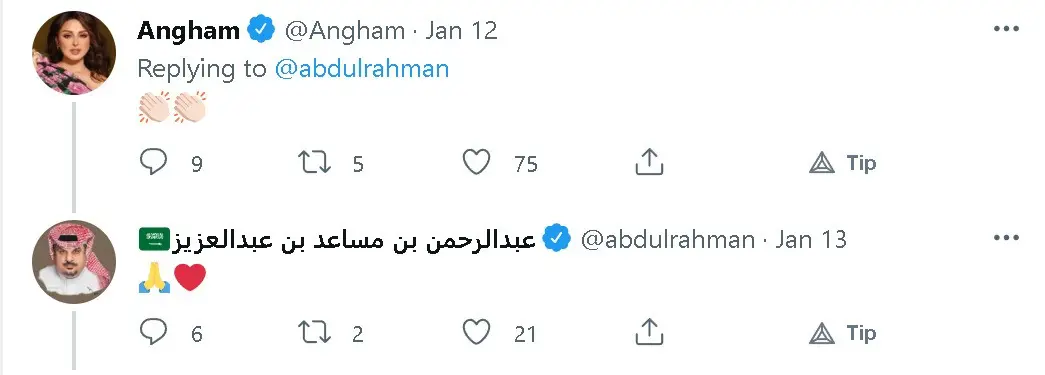This screenshot has width=1045, height=375.
Task: Open more options on Angham's tweet
Action: pyautogui.click(x=1006, y=29)
